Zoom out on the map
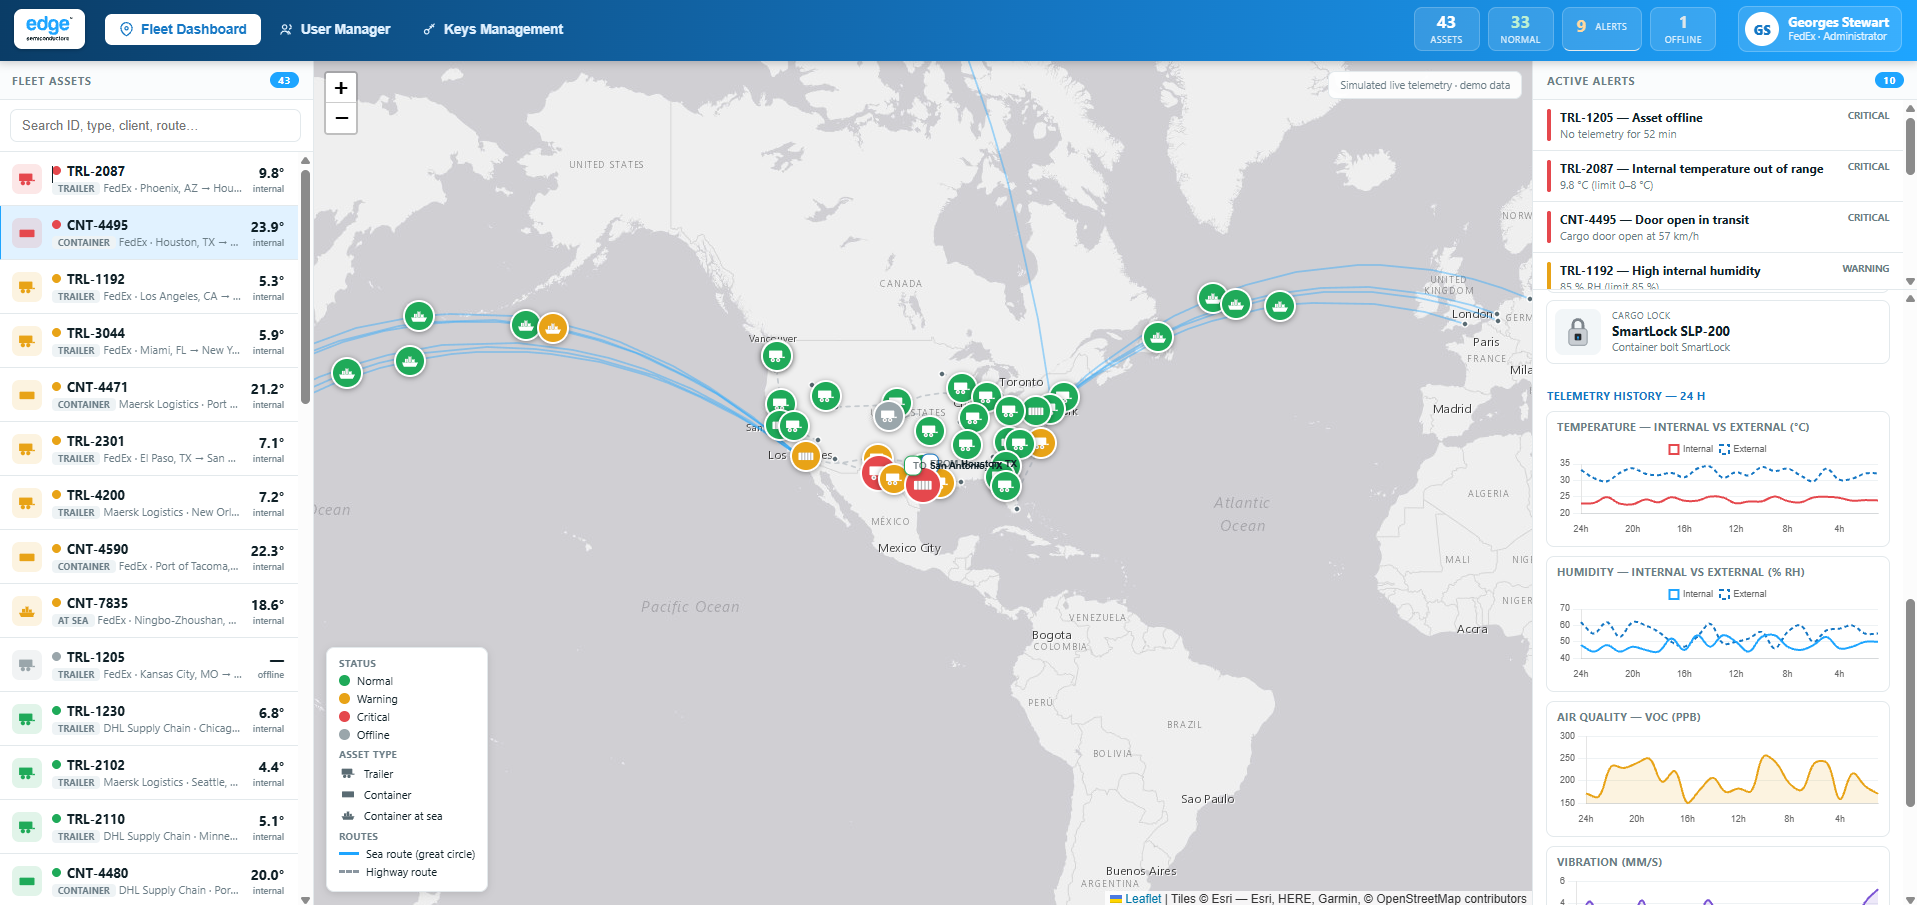The image size is (1917, 905). click(x=341, y=118)
